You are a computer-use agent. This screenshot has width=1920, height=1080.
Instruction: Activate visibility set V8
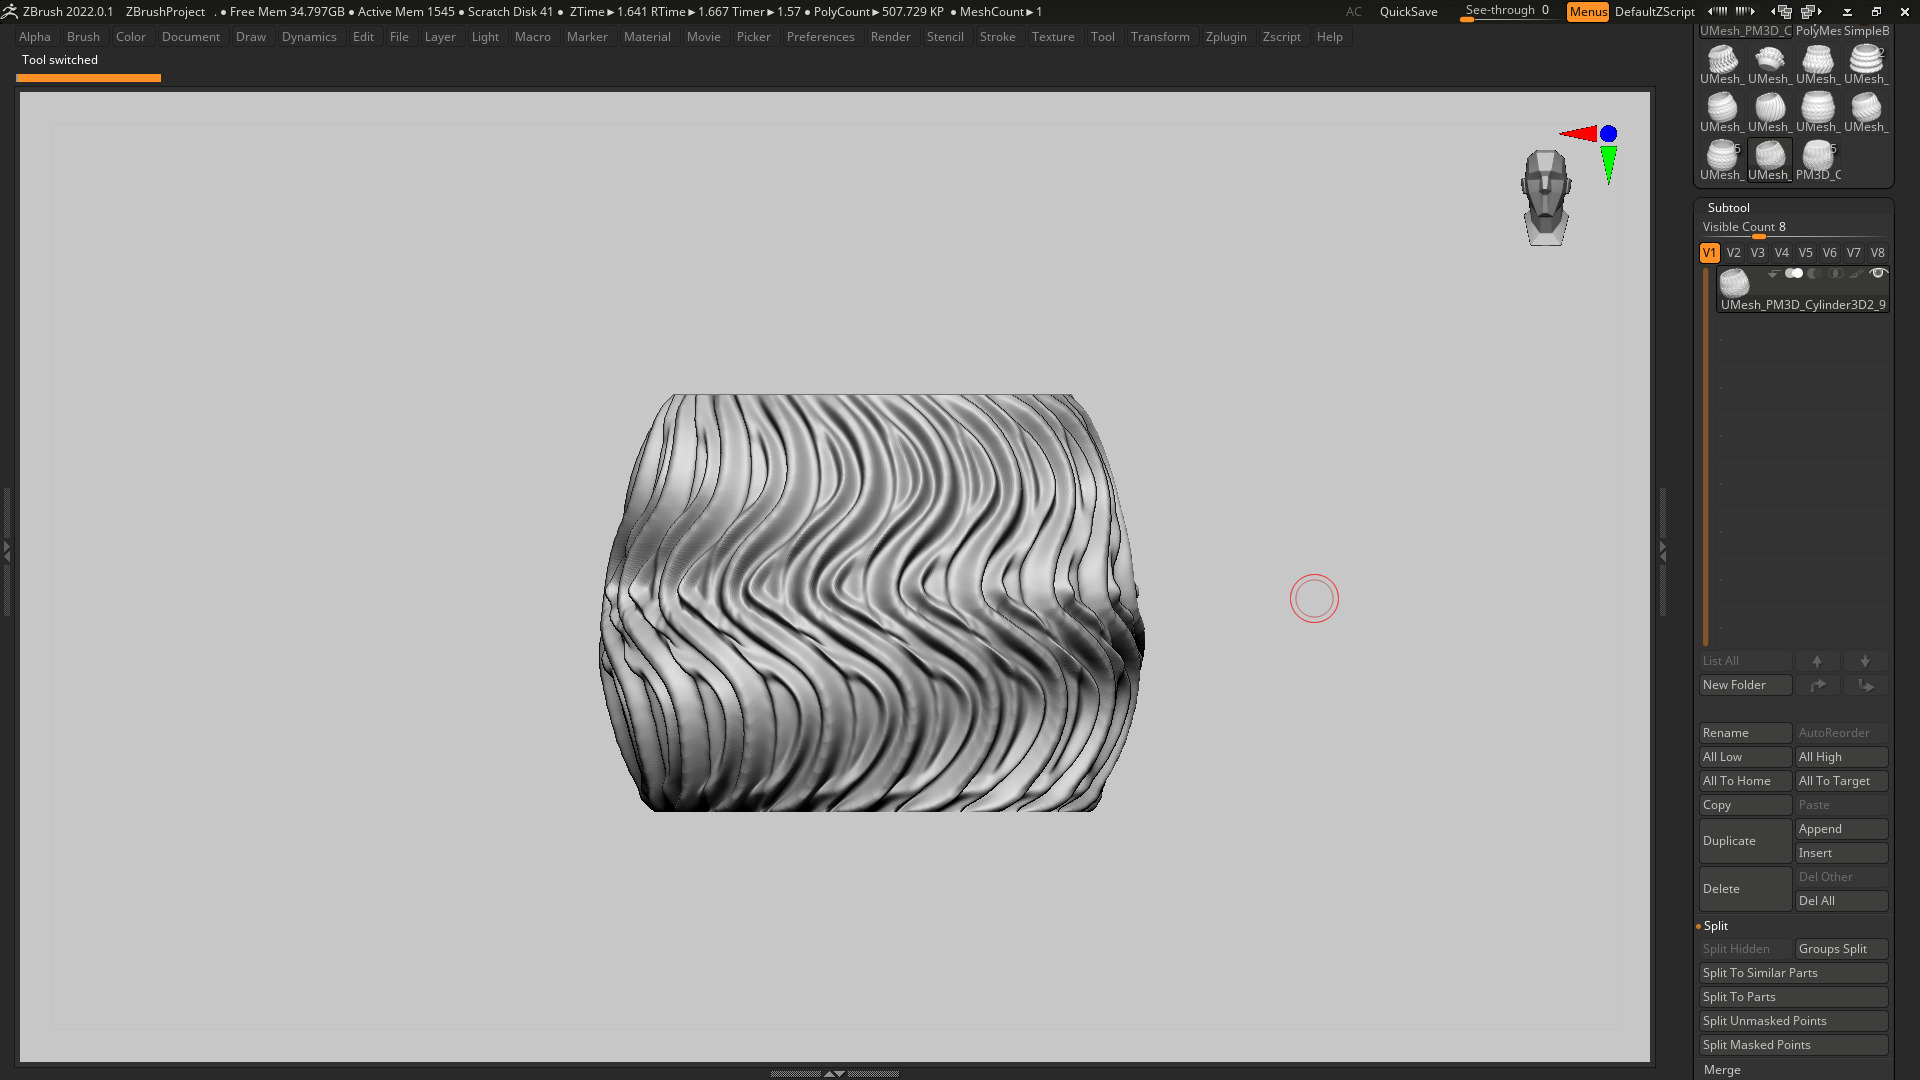click(1877, 253)
